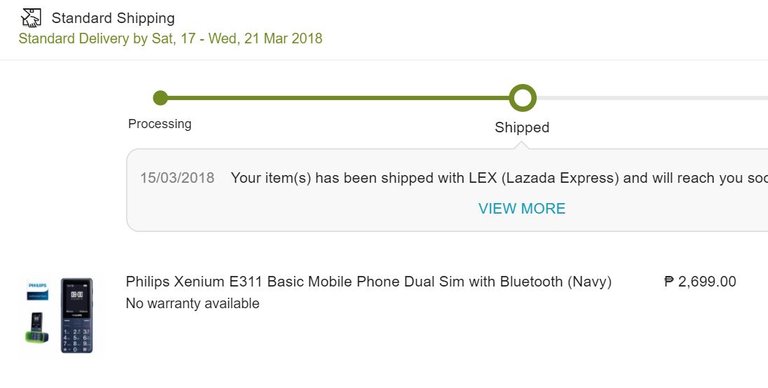Screen dimensions: 768x388
Task: Click the Shipped status circle marker
Action: coord(523,98)
